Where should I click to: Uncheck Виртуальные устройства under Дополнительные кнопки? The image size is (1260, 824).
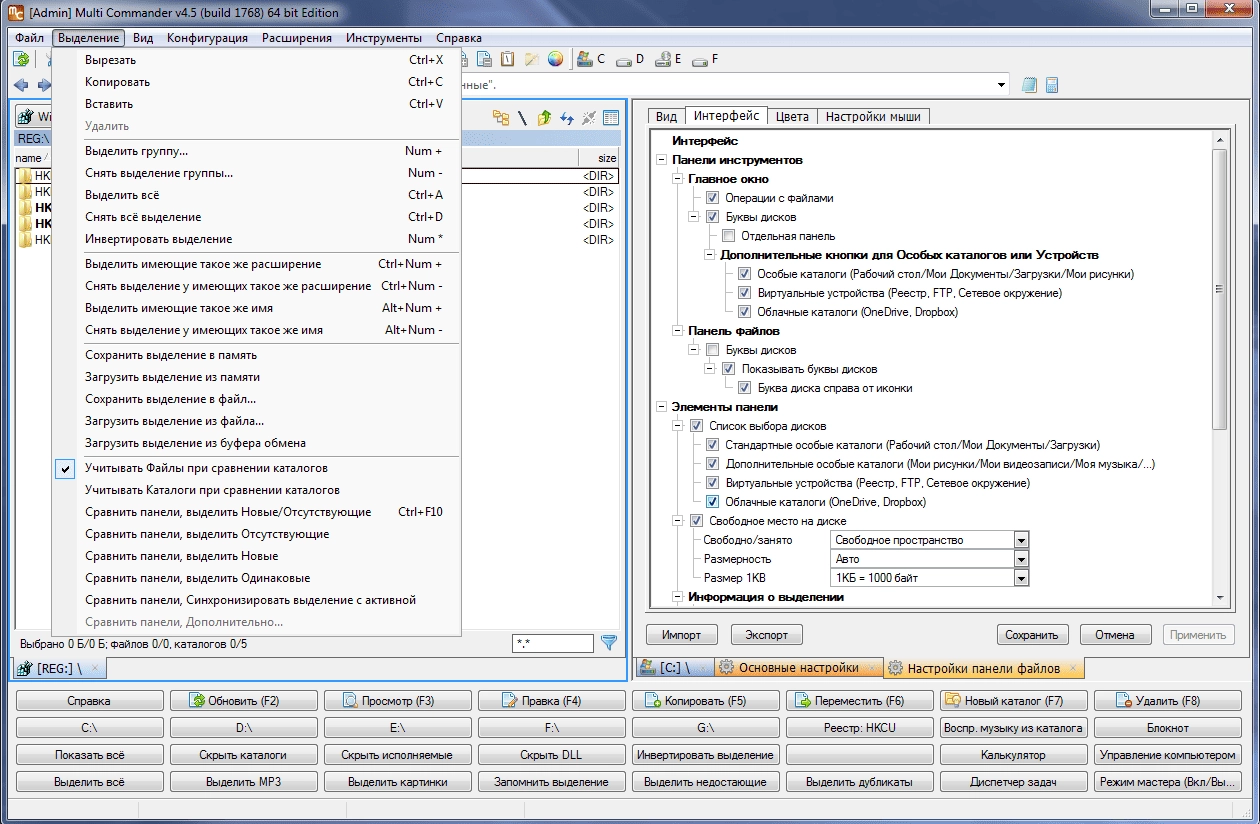coord(744,293)
